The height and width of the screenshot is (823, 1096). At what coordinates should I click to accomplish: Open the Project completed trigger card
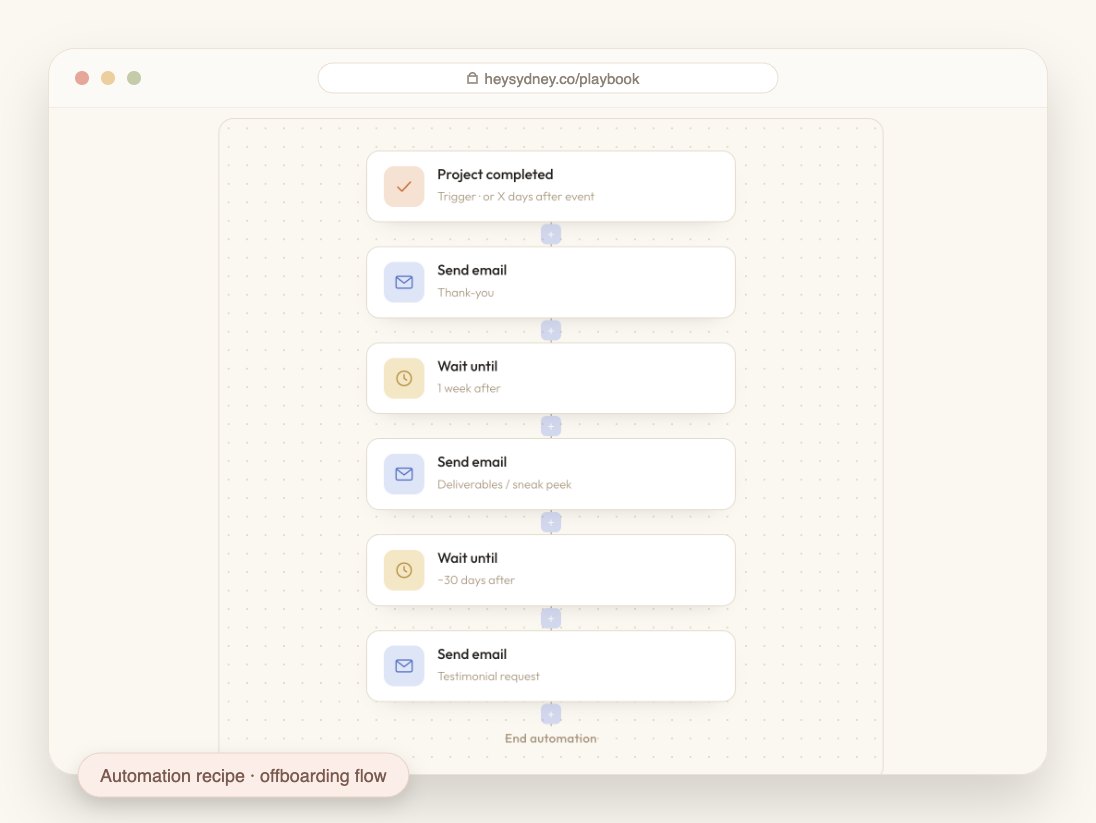(551, 187)
